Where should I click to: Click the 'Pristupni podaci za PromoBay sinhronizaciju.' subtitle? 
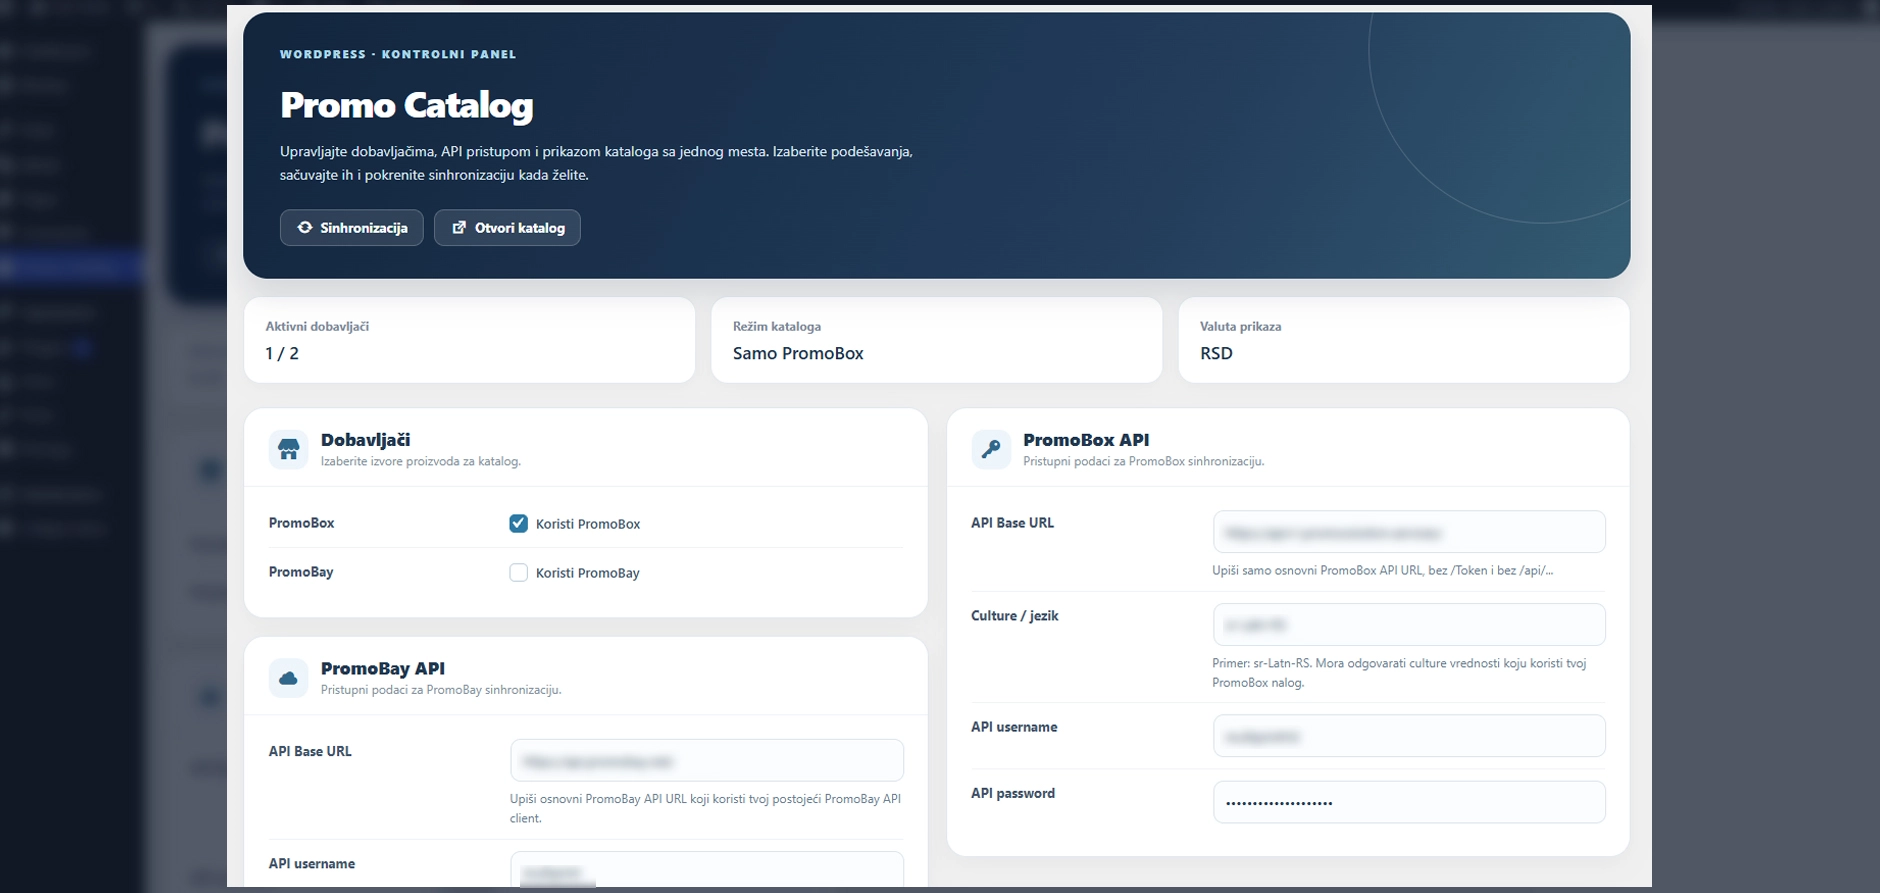pos(441,690)
